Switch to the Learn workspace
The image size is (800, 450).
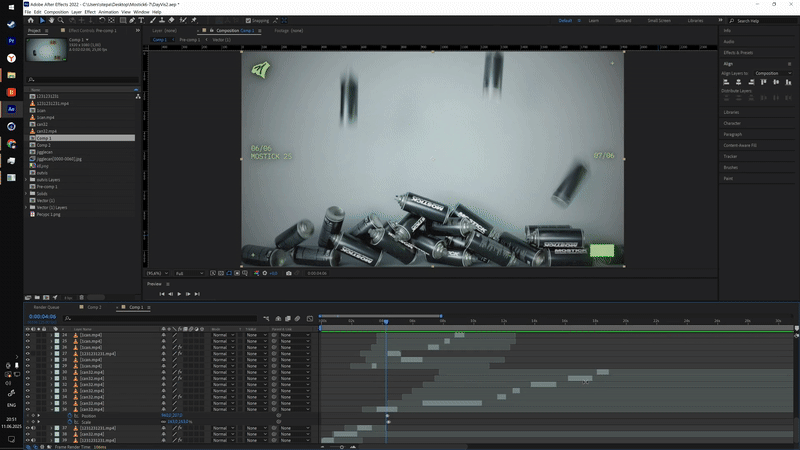[x=593, y=20]
